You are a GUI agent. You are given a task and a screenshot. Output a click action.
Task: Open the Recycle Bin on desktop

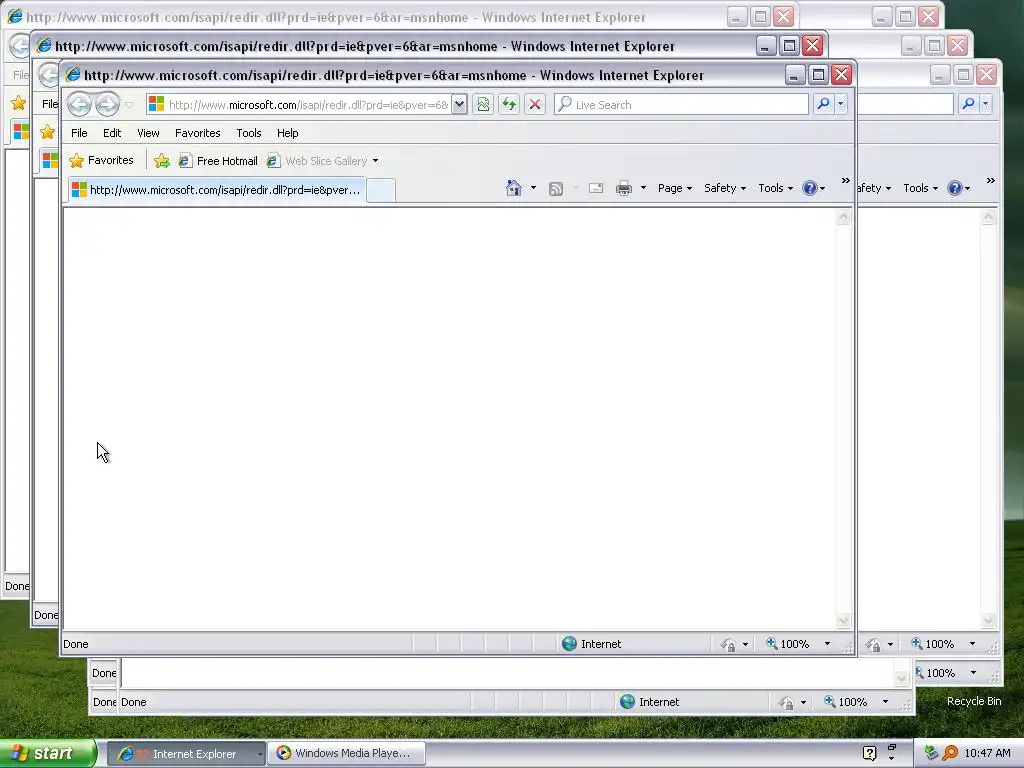click(974, 701)
